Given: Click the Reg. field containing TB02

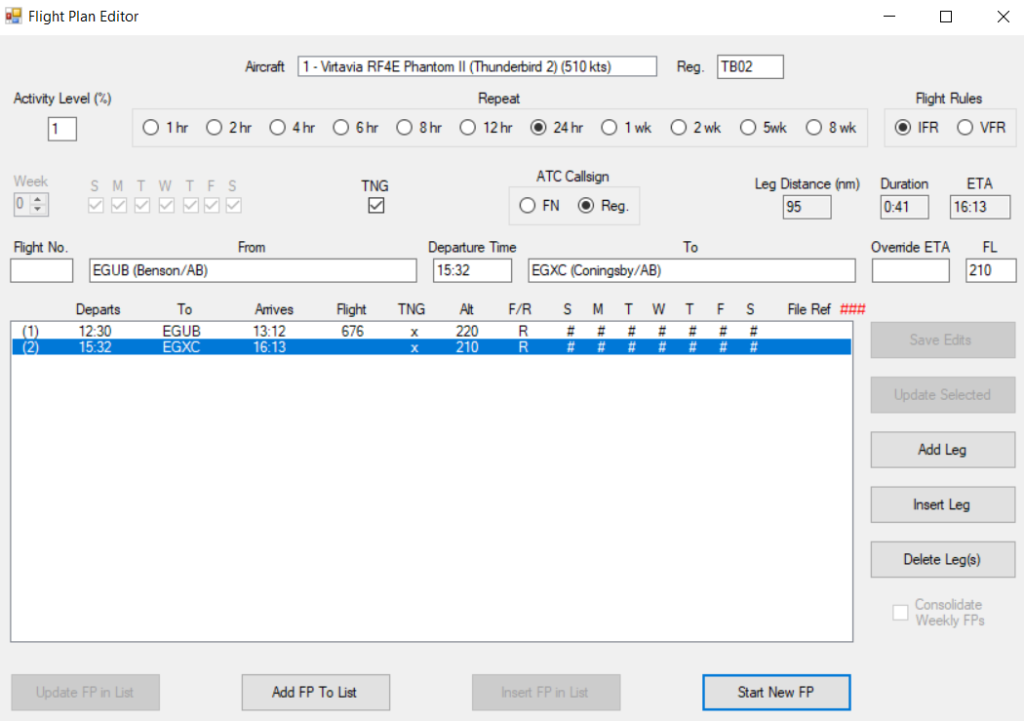Looking at the screenshot, I should click(749, 67).
